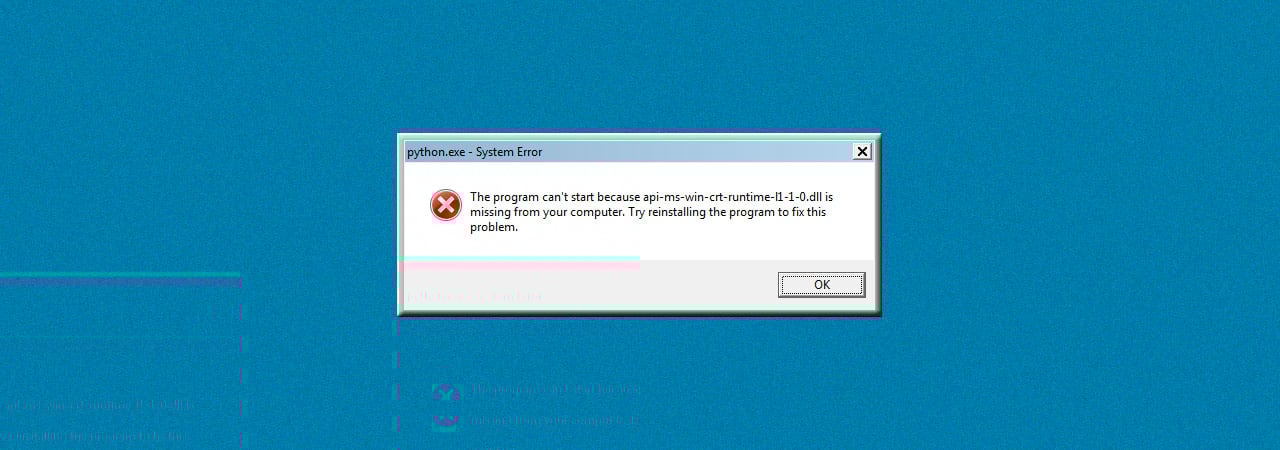This screenshot has height=450, width=1280.
Task: Click the word 'problem.' in the message
Action: [494, 227]
